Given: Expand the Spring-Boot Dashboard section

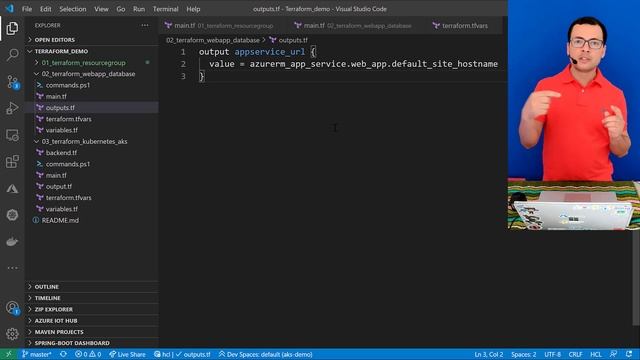Looking at the screenshot, I should [72, 343].
